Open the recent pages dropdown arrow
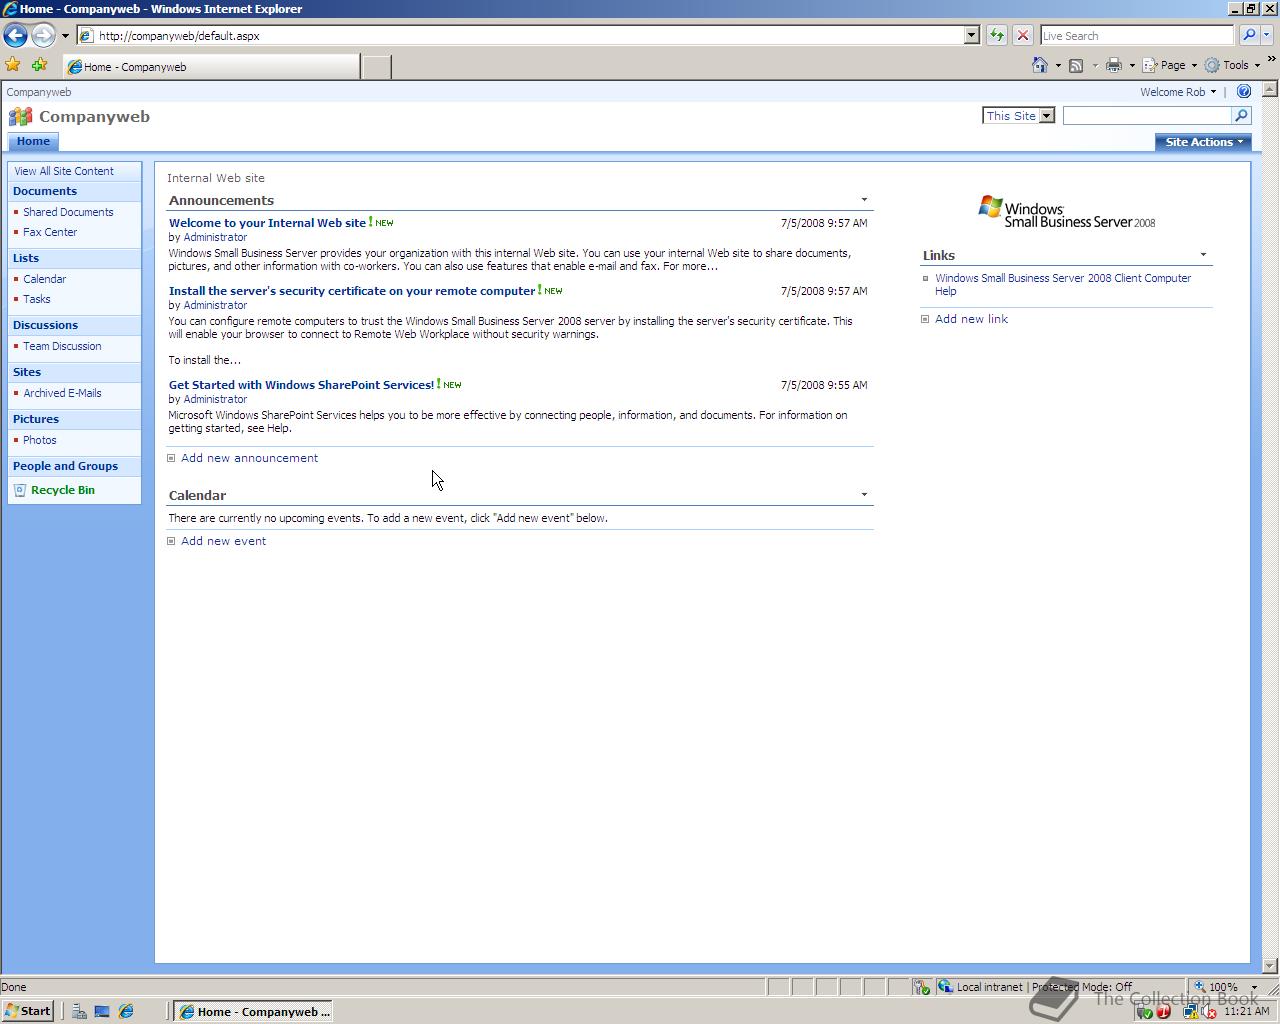1280x1024 pixels. point(65,35)
